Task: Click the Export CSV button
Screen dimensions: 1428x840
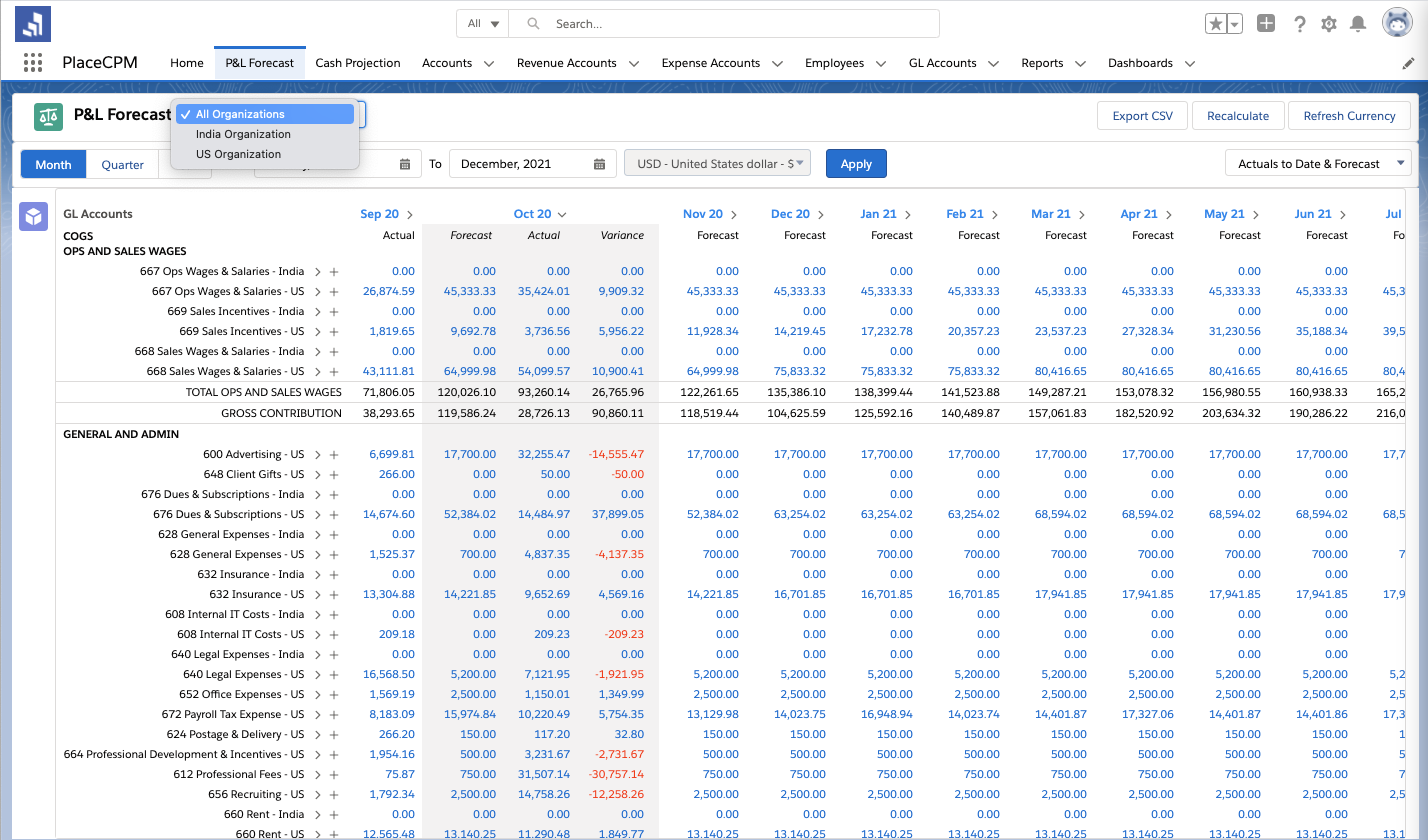Action: point(1142,116)
